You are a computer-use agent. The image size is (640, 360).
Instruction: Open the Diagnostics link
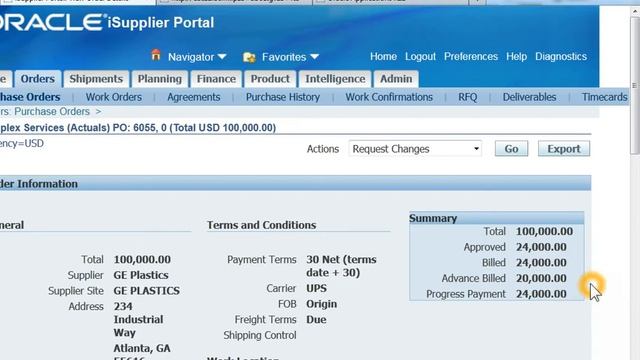pyautogui.click(x=561, y=56)
